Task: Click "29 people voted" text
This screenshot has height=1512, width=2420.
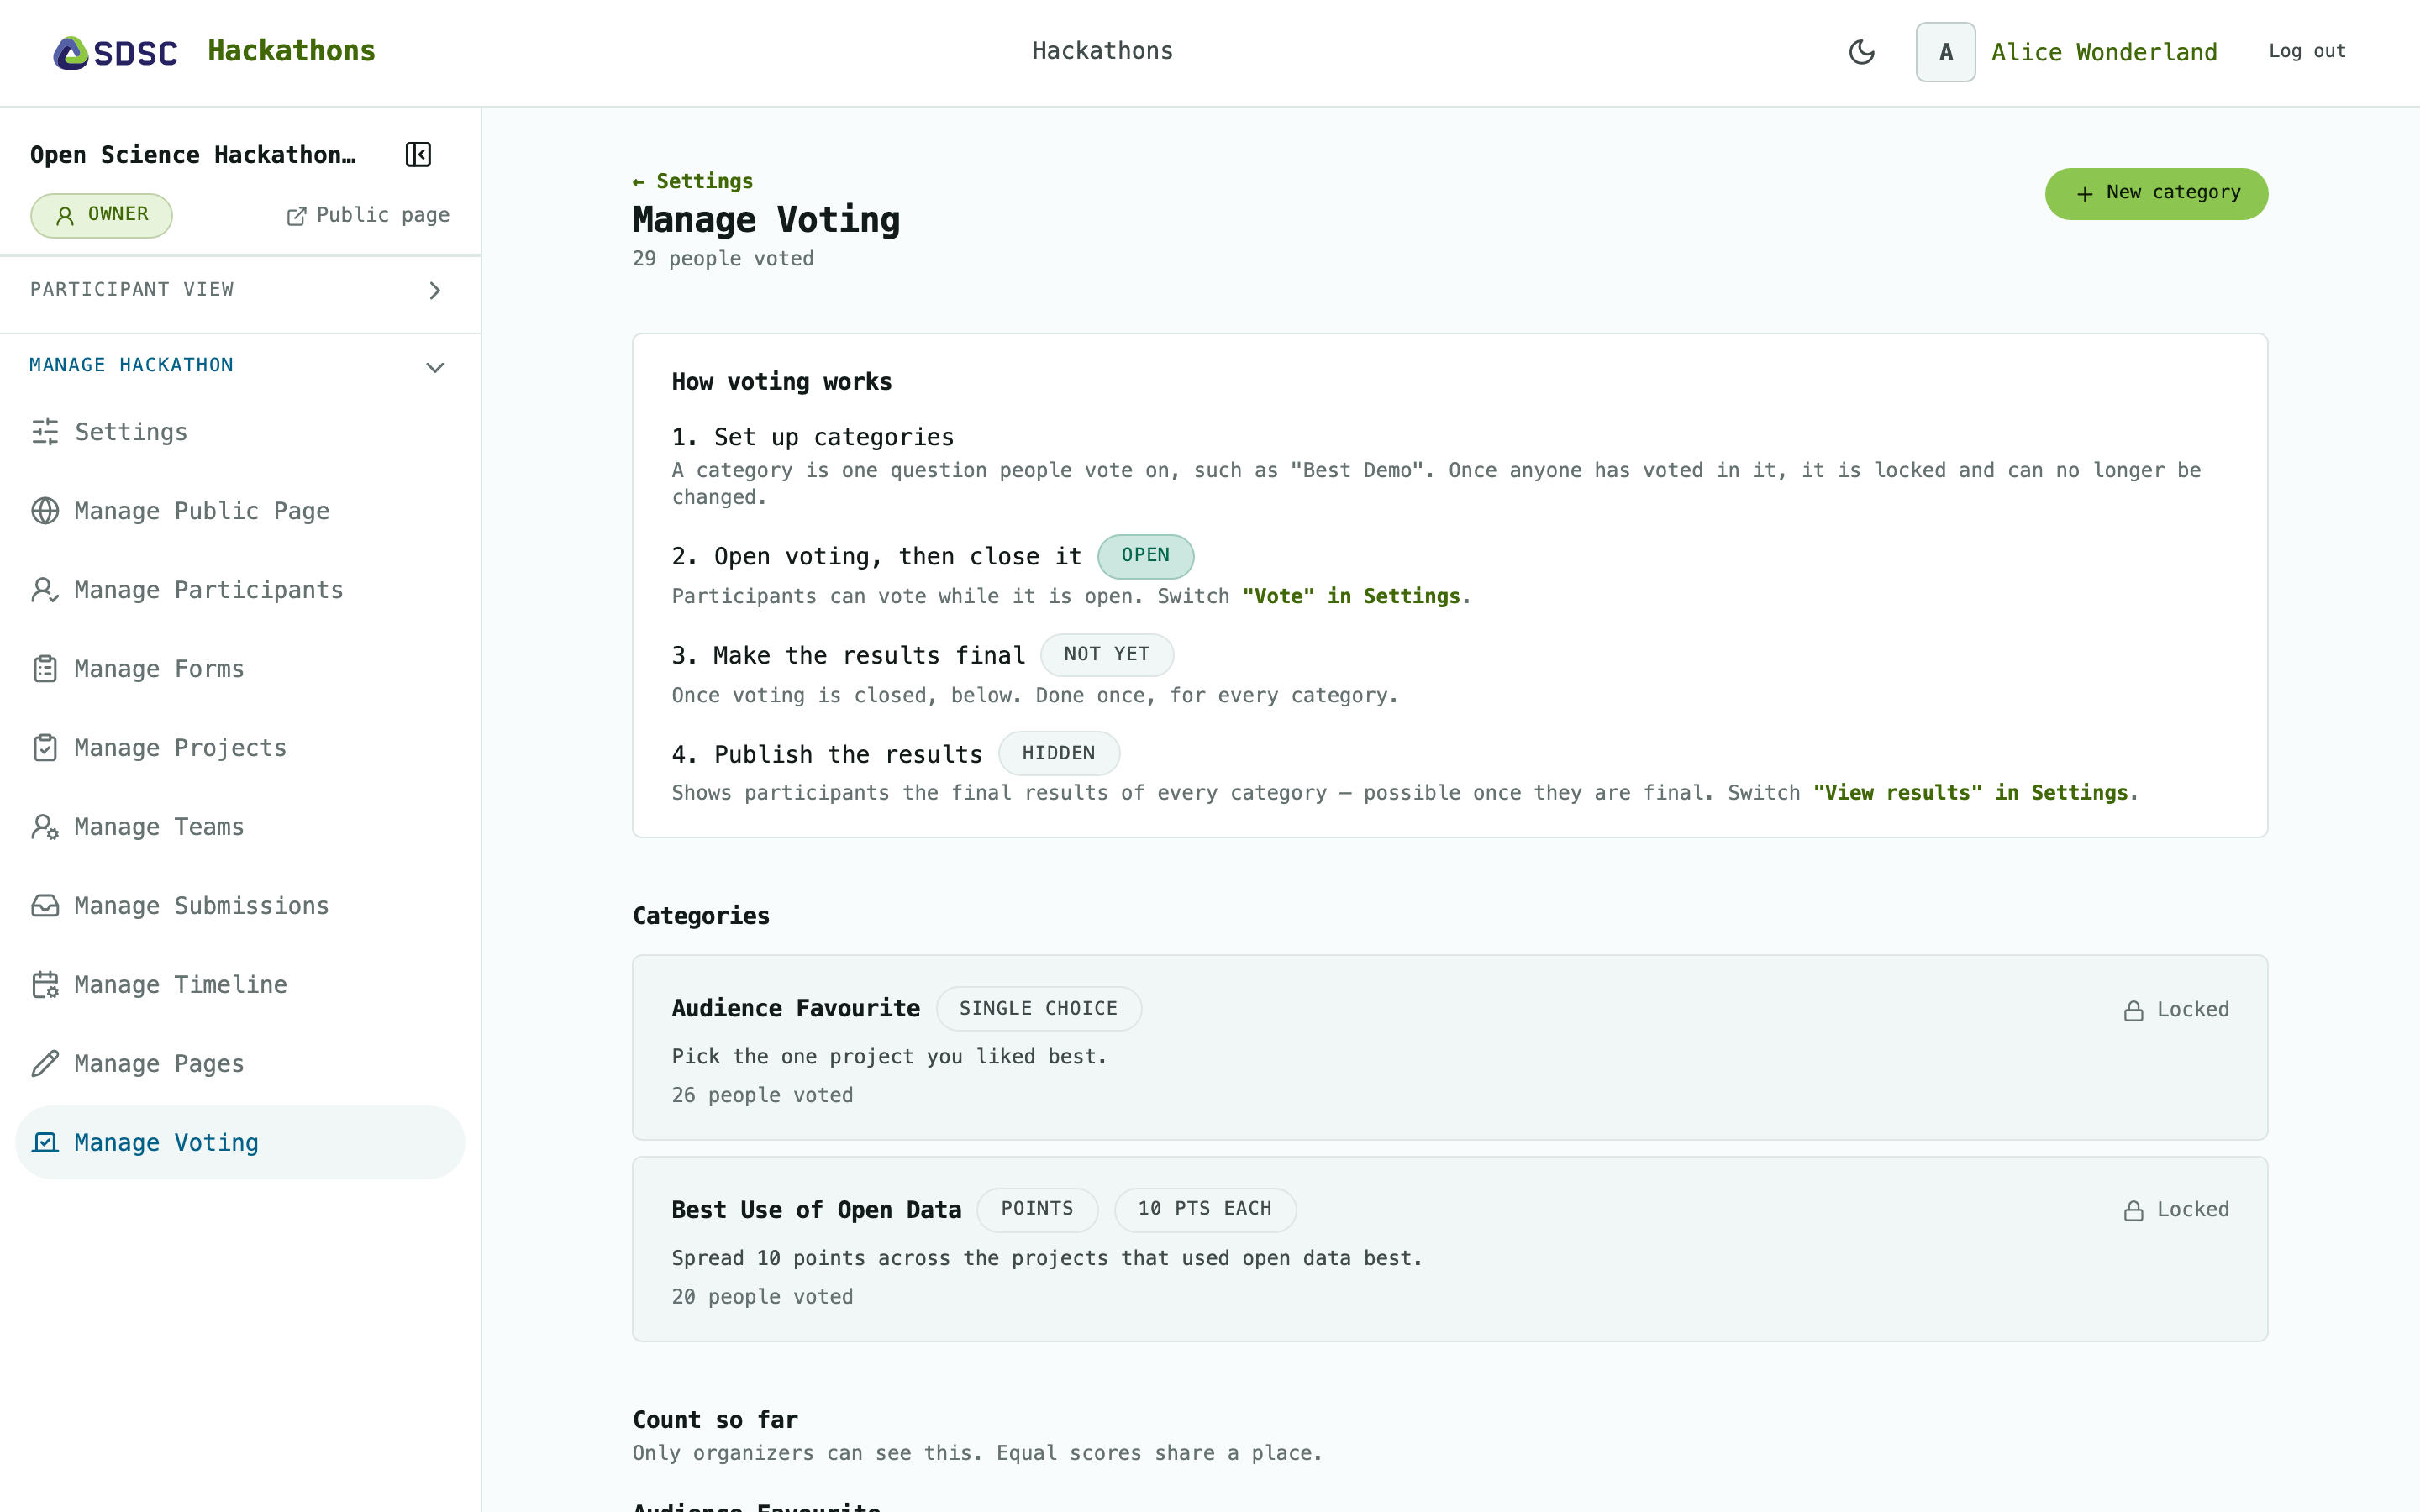Action: [722, 259]
